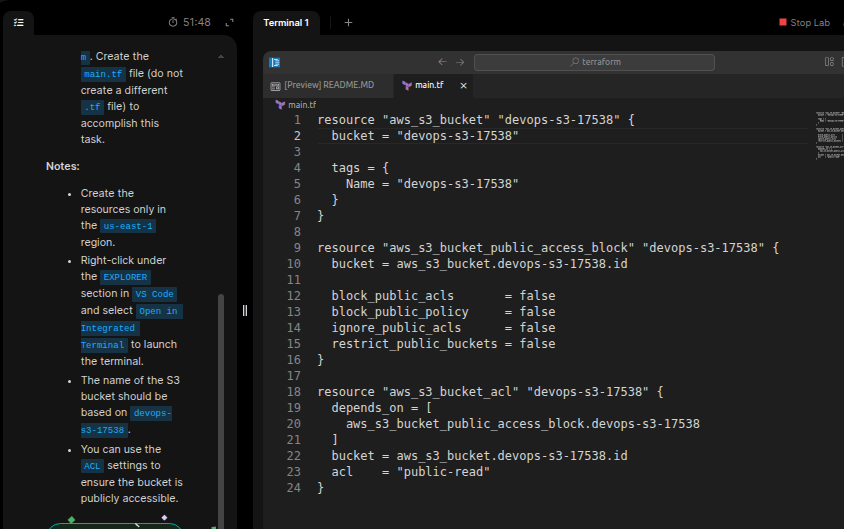Viewport: 844px width, 529px height.
Task: Click the terraform search field
Action: click(594, 62)
